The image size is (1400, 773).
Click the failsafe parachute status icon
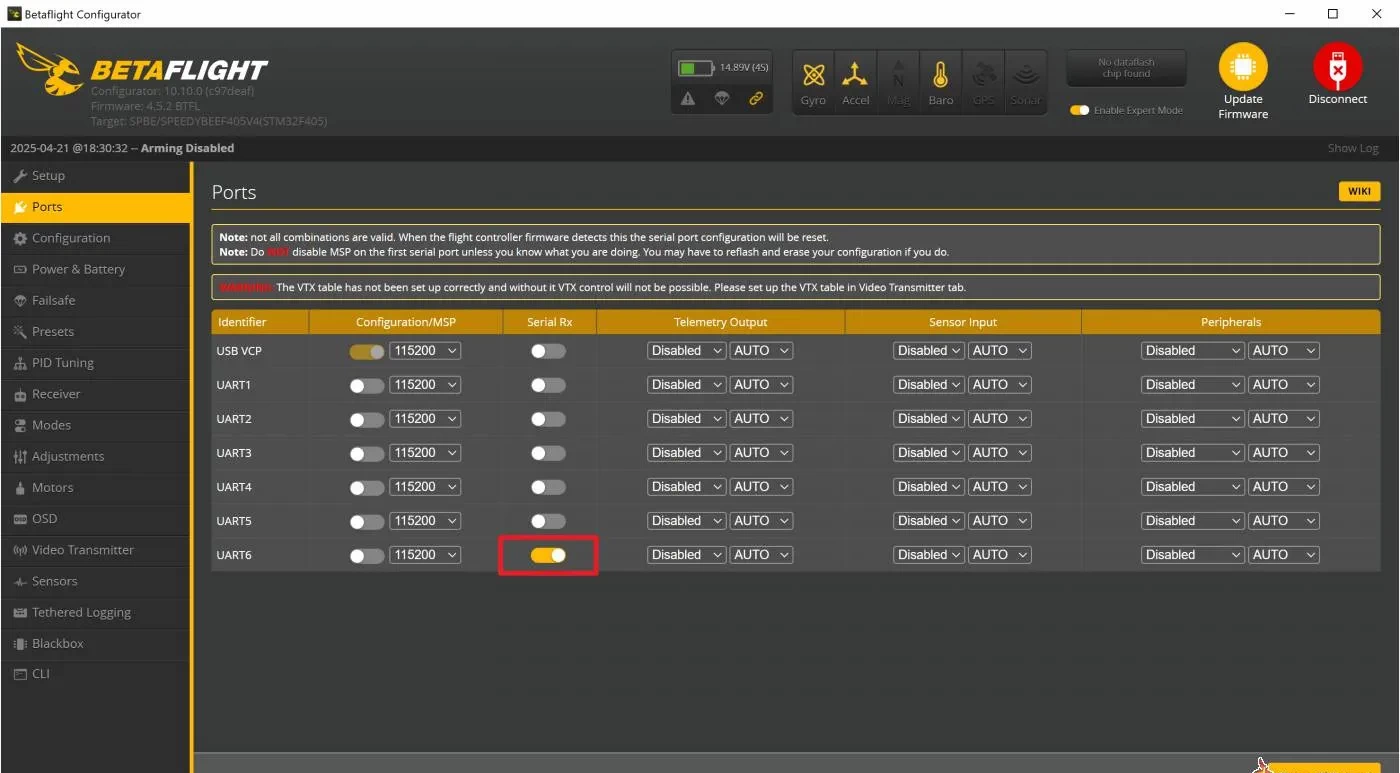[x=722, y=98]
